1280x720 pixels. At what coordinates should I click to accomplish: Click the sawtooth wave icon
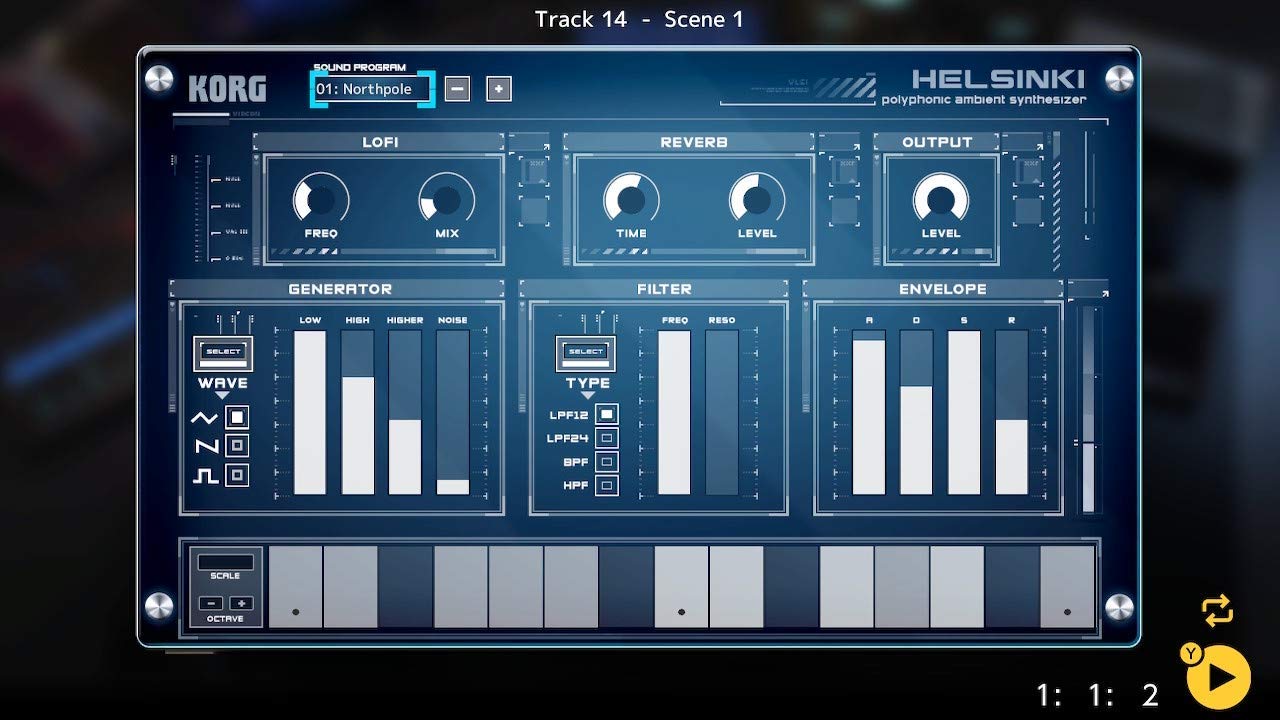pyautogui.click(x=205, y=446)
